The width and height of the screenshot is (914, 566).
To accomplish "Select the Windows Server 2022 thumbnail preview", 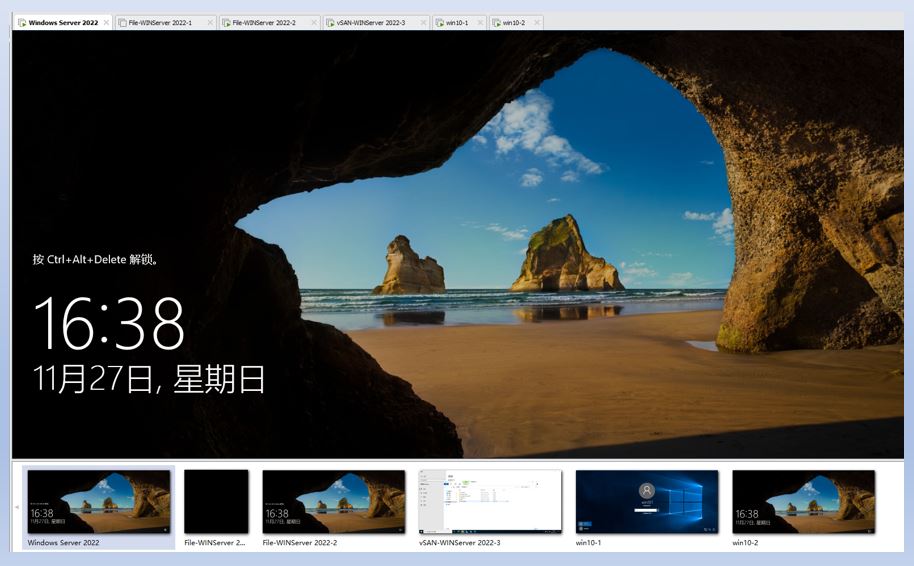I will click(x=99, y=501).
